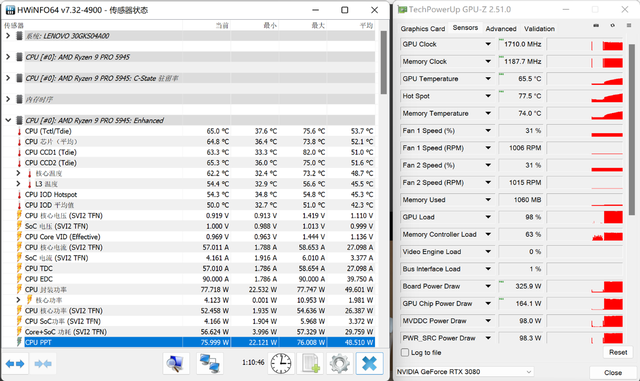The image size is (640, 381).
Task: Open the NVIDIA GeForce RTX 3080 selector
Action: tap(465, 372)
